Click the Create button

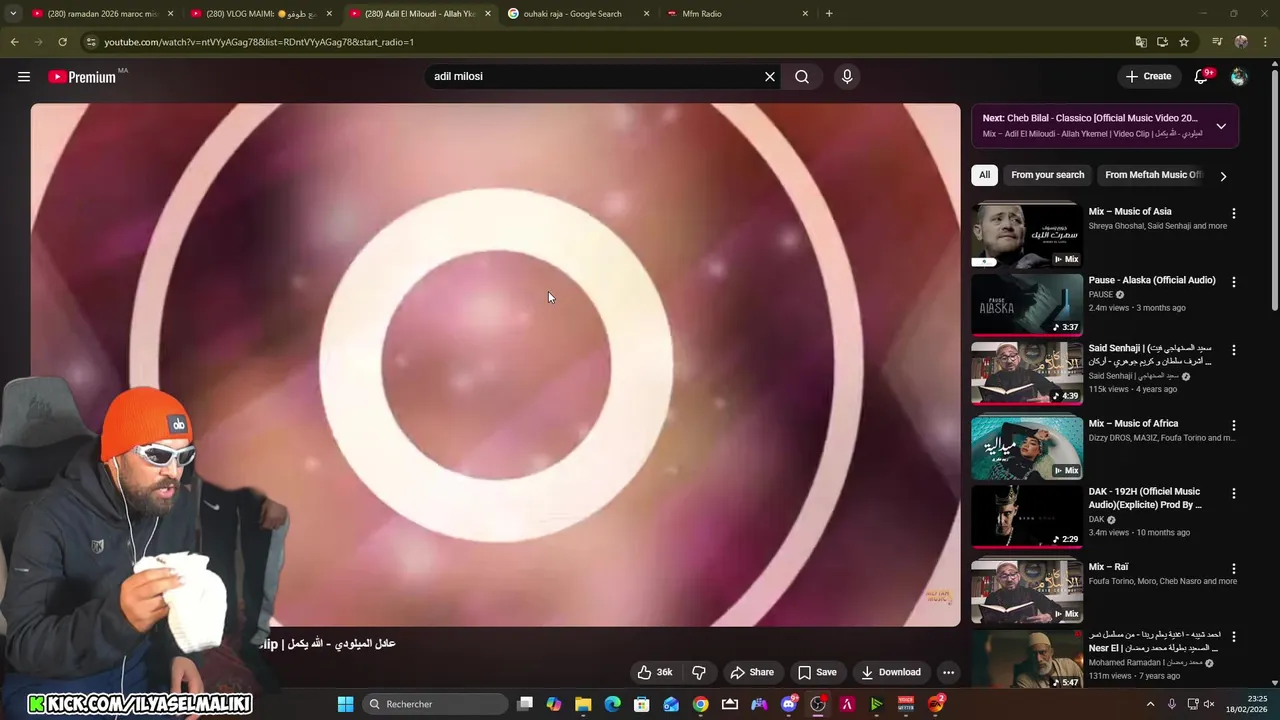coord(1148,77)
